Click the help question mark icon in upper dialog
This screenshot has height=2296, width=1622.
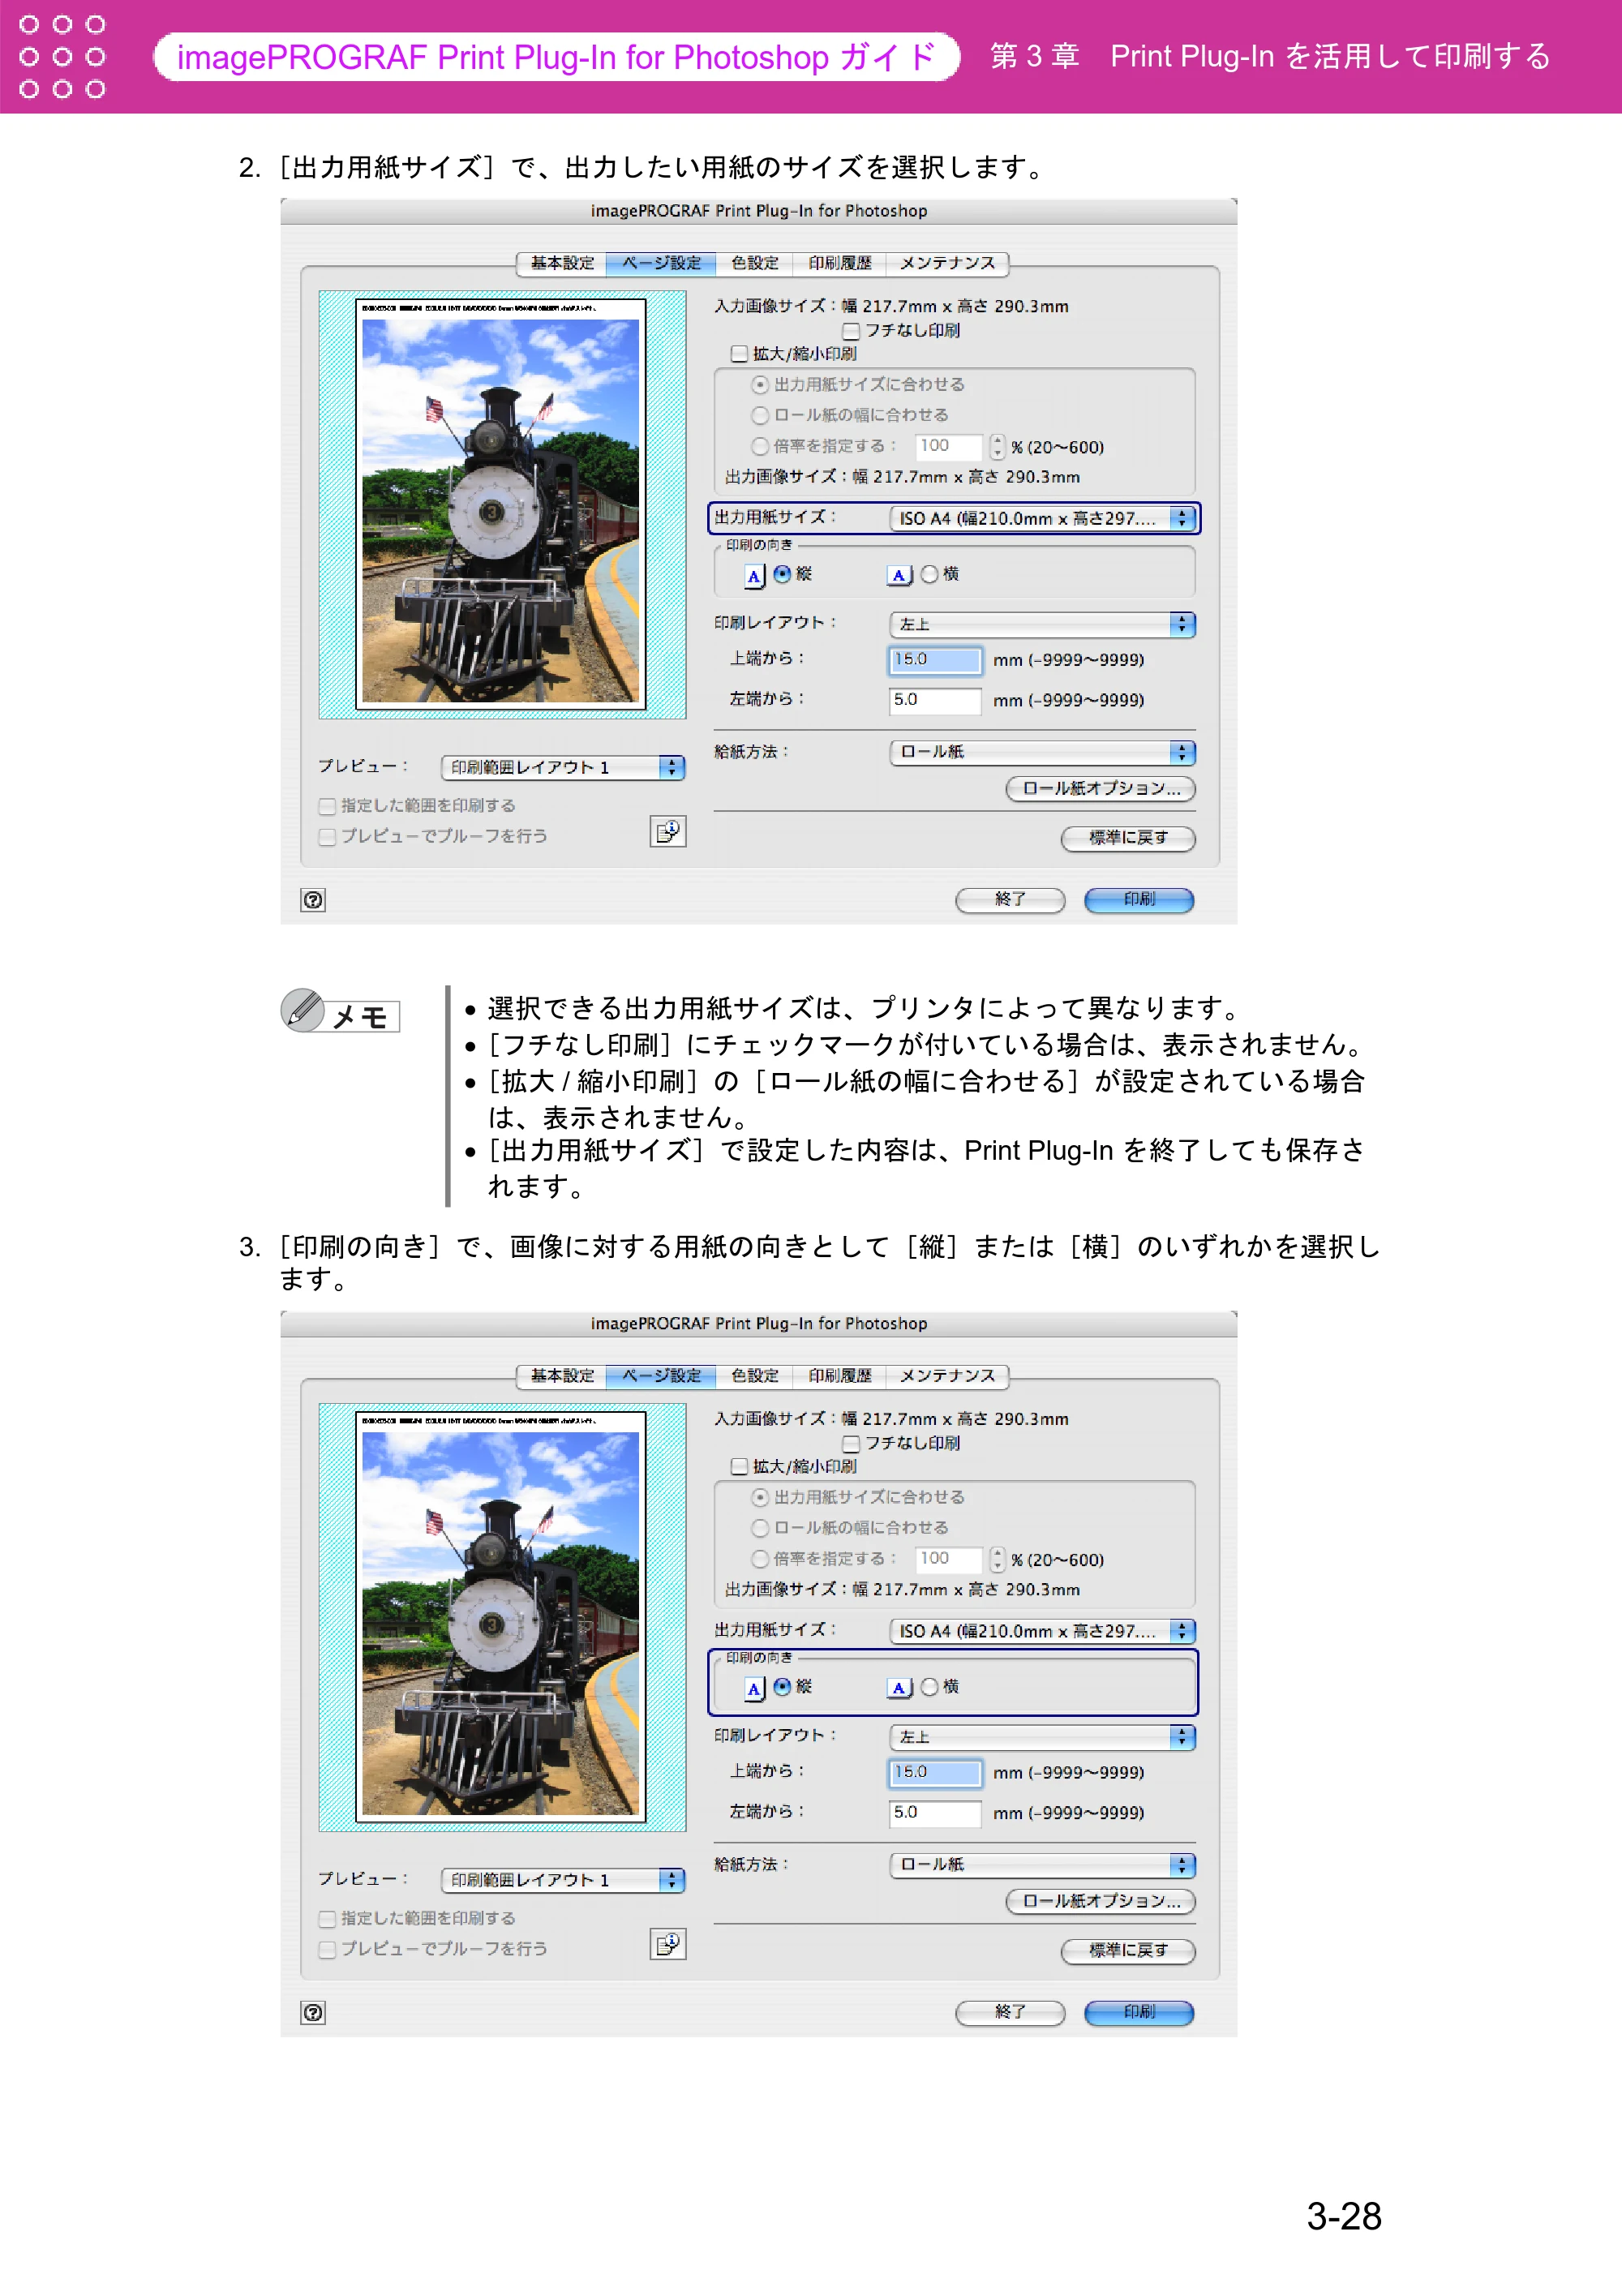[x=313, y=900]
